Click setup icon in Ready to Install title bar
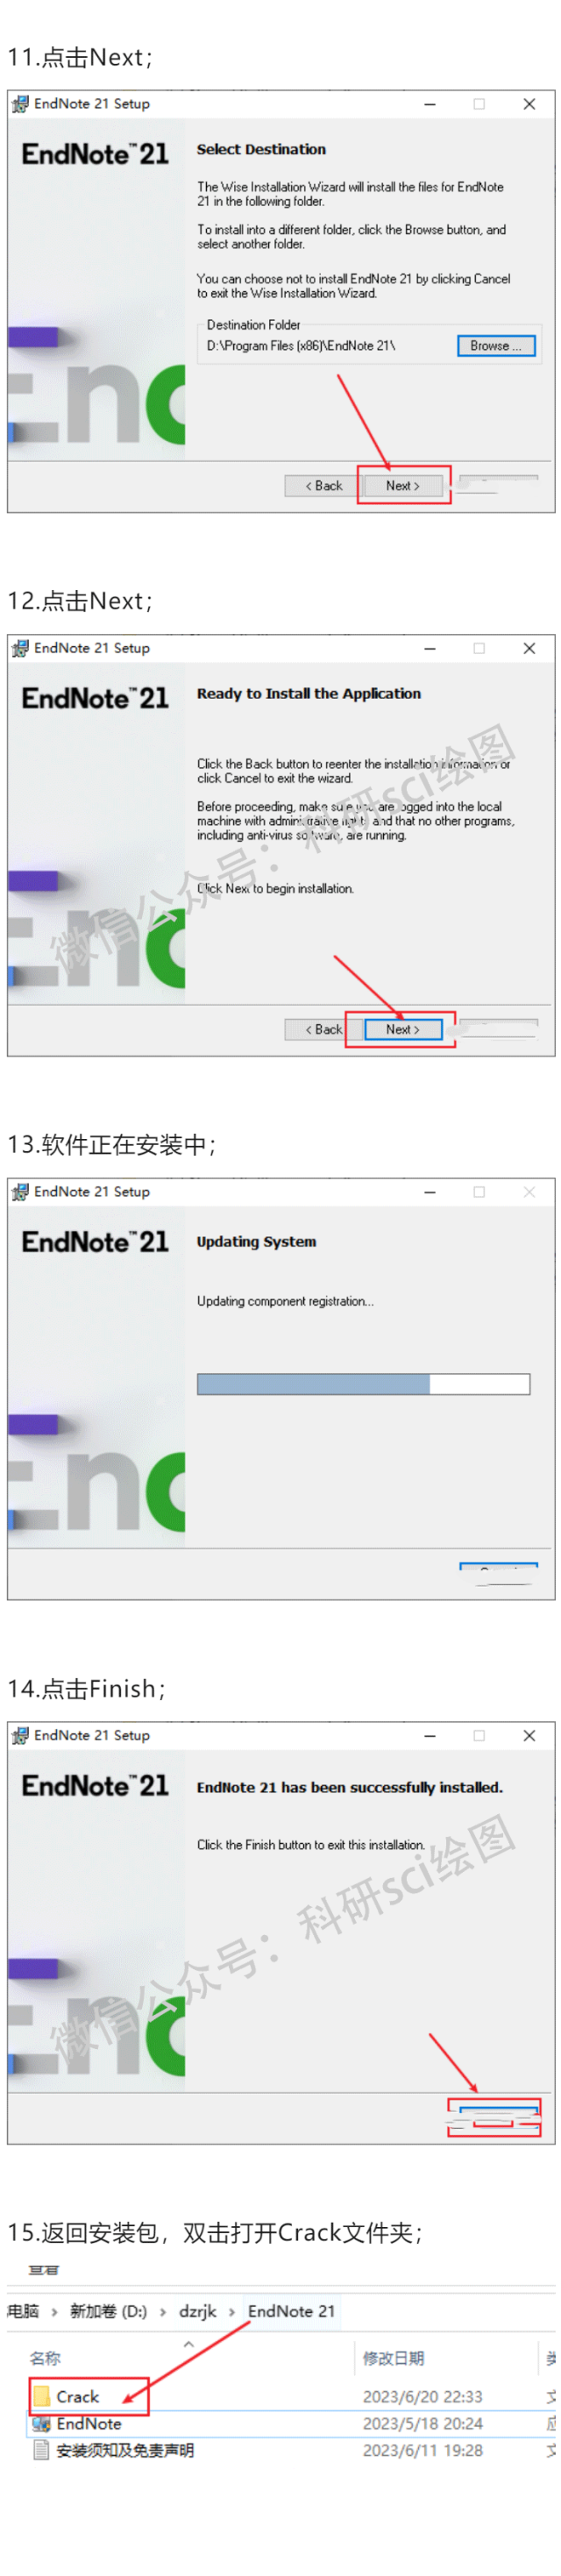561x2576 pixels. [x=20, y=648]
